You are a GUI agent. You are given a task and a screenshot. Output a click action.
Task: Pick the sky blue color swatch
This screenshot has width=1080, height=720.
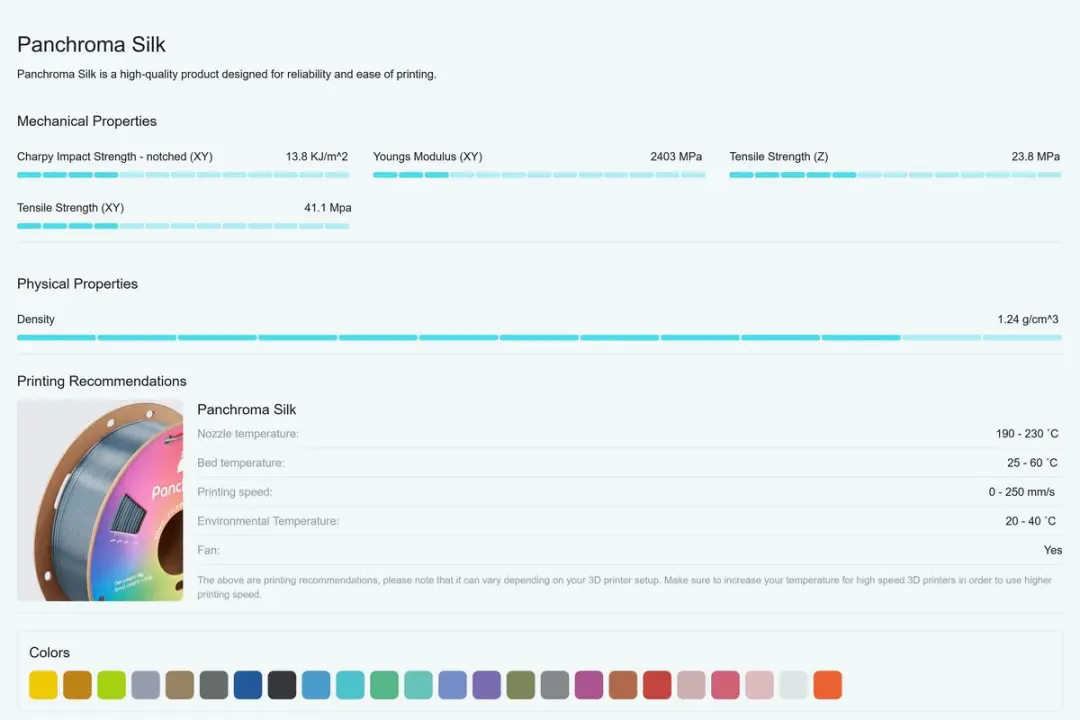[316, 685]
